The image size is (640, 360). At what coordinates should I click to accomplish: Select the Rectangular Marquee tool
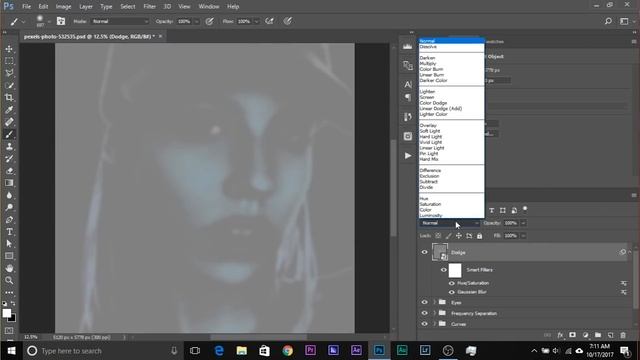pyautogui.click(x=9, y=61)
